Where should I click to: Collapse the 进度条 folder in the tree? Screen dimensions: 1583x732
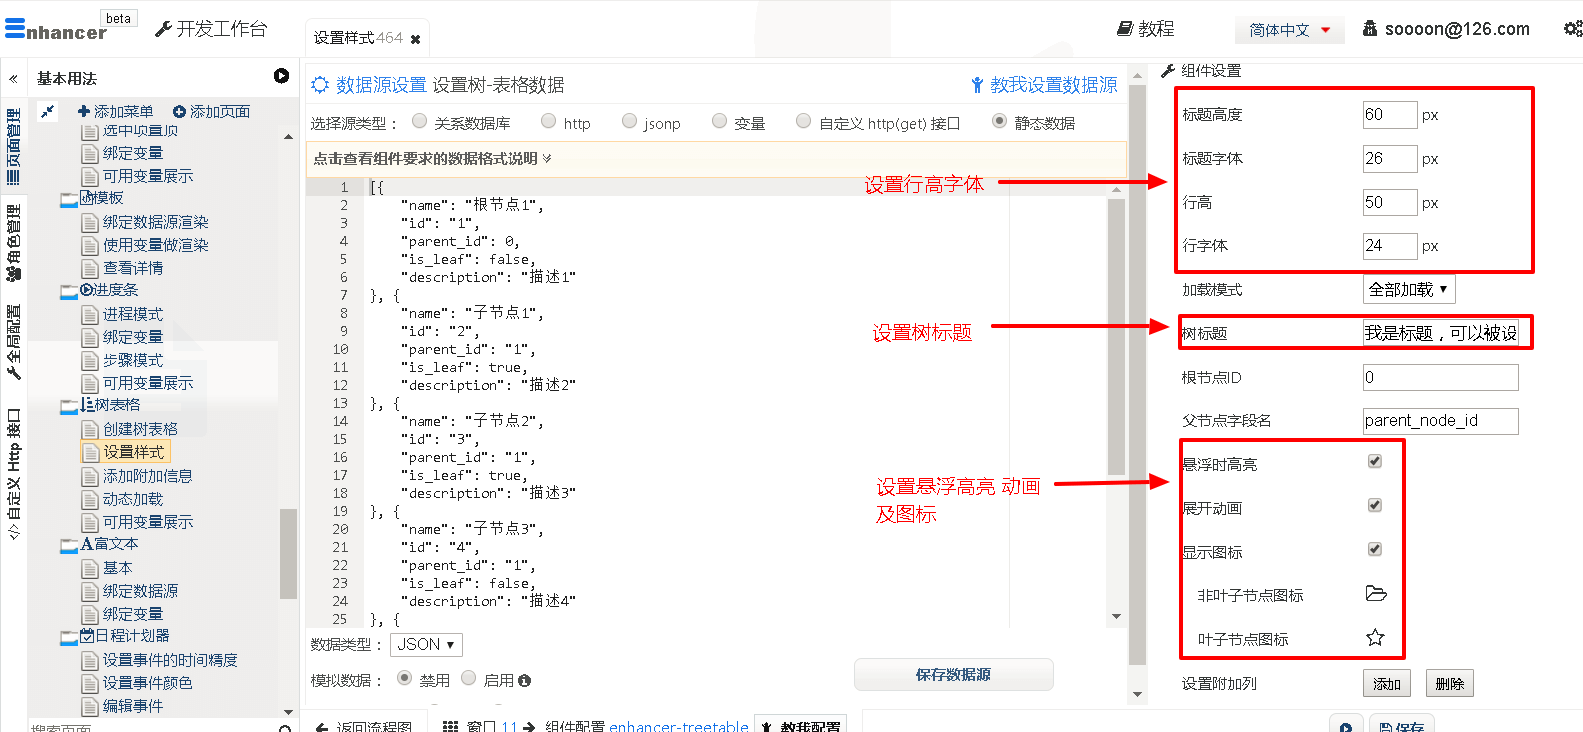[x=68, y=291]
